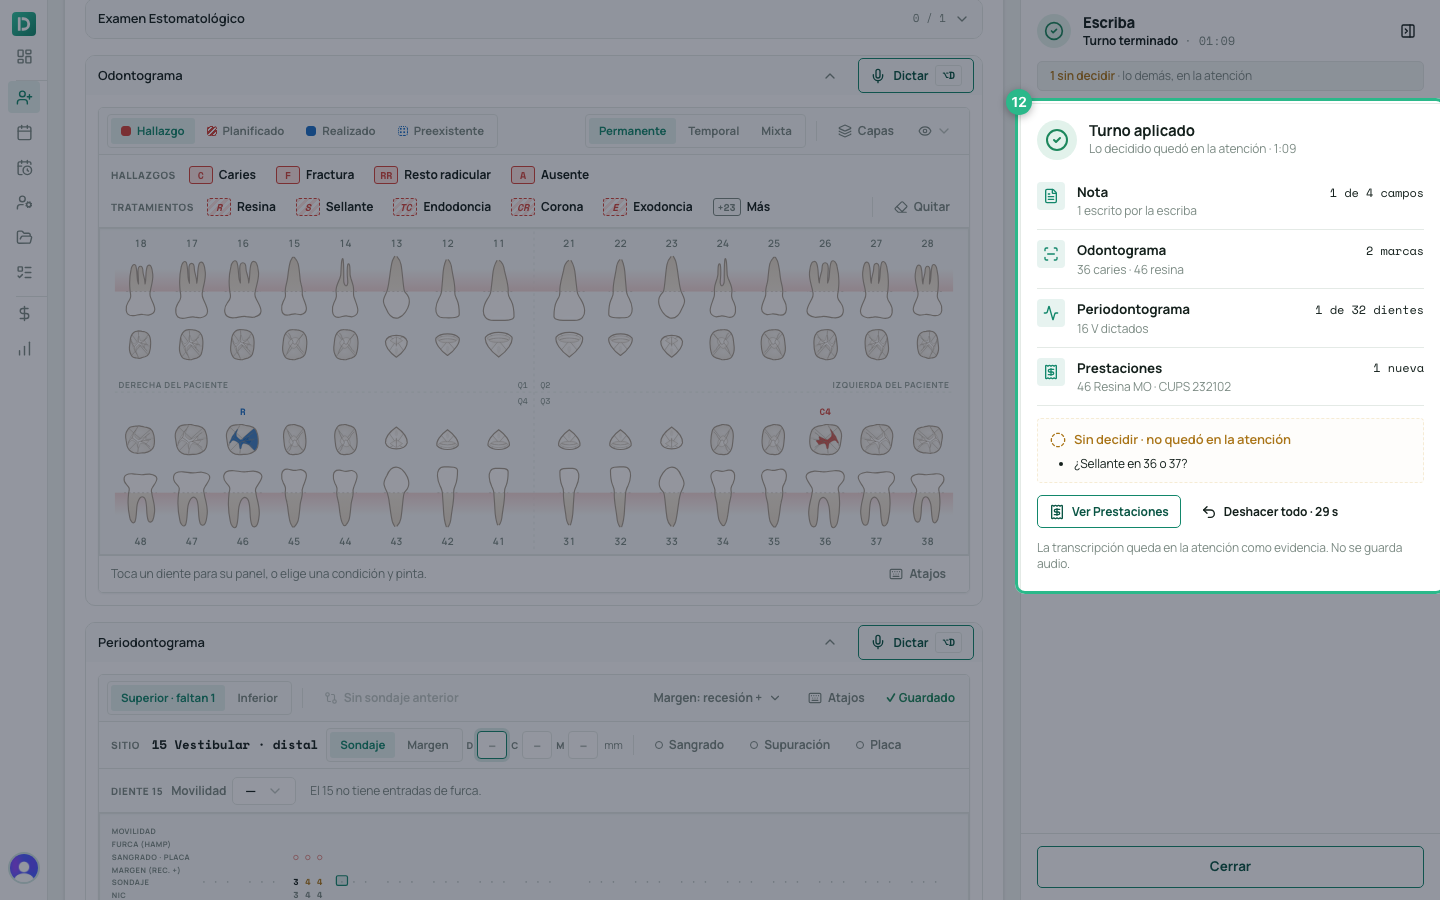
Task: Select the Resto radicular marker
Action: coord(432,175)
